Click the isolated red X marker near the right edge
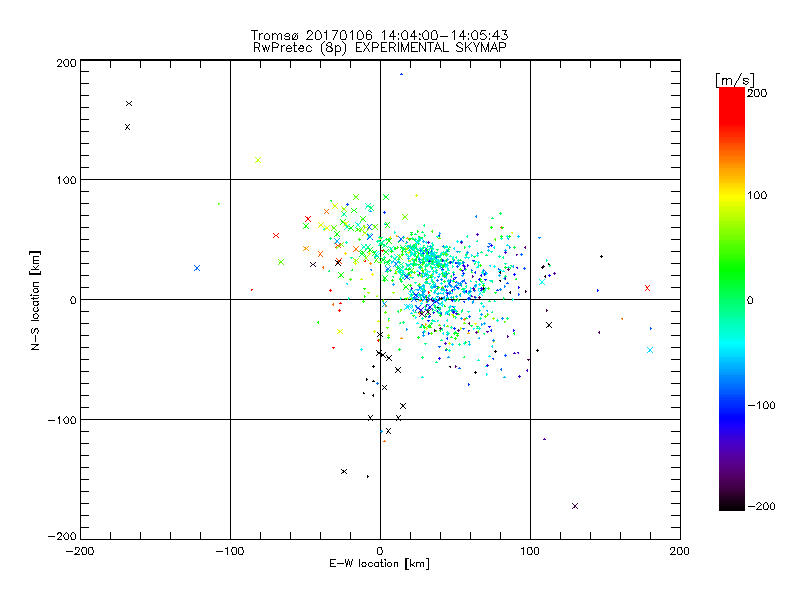800x600 pixels. [x=647, y=288]
